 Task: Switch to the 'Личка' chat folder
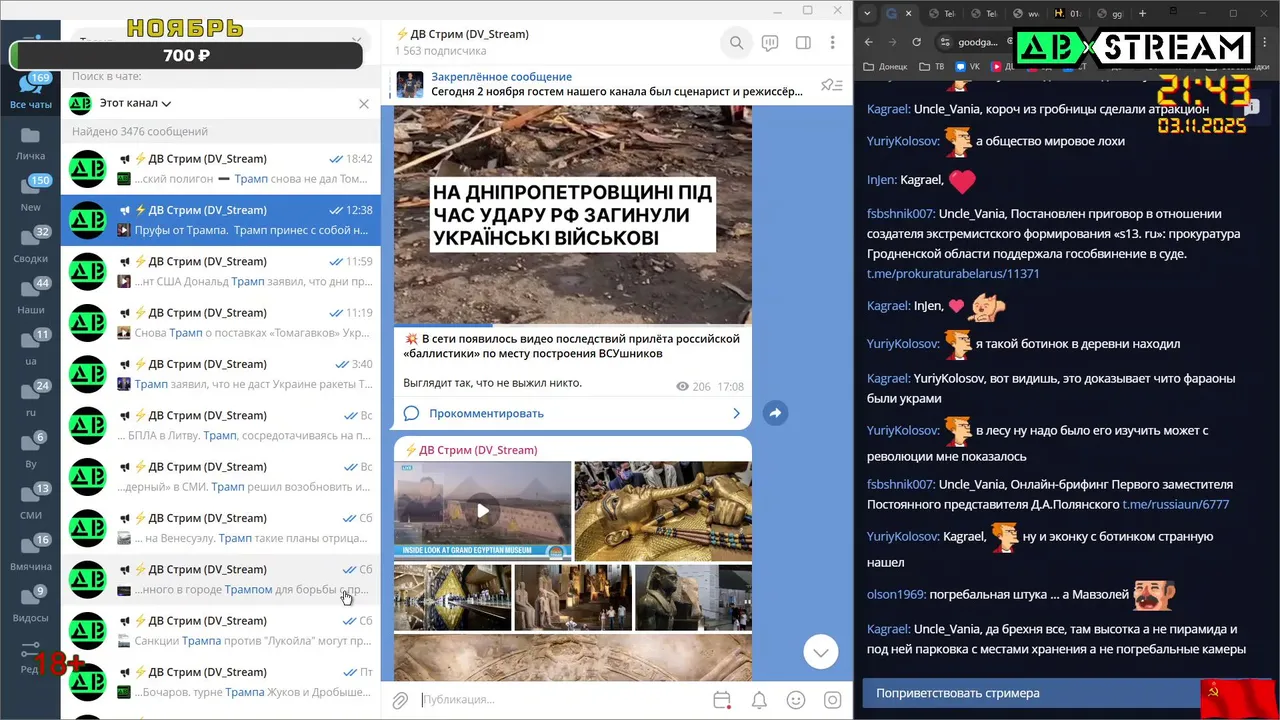pos(31,143)
